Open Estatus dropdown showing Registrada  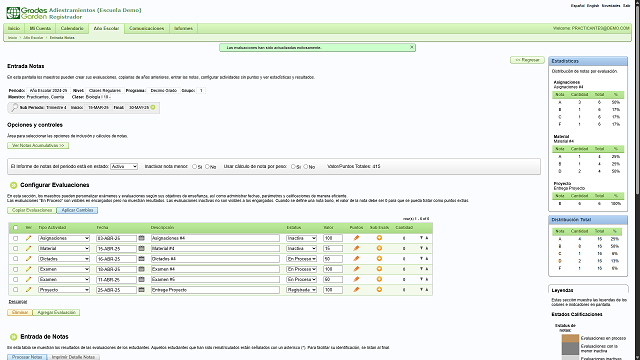point(301,290)
